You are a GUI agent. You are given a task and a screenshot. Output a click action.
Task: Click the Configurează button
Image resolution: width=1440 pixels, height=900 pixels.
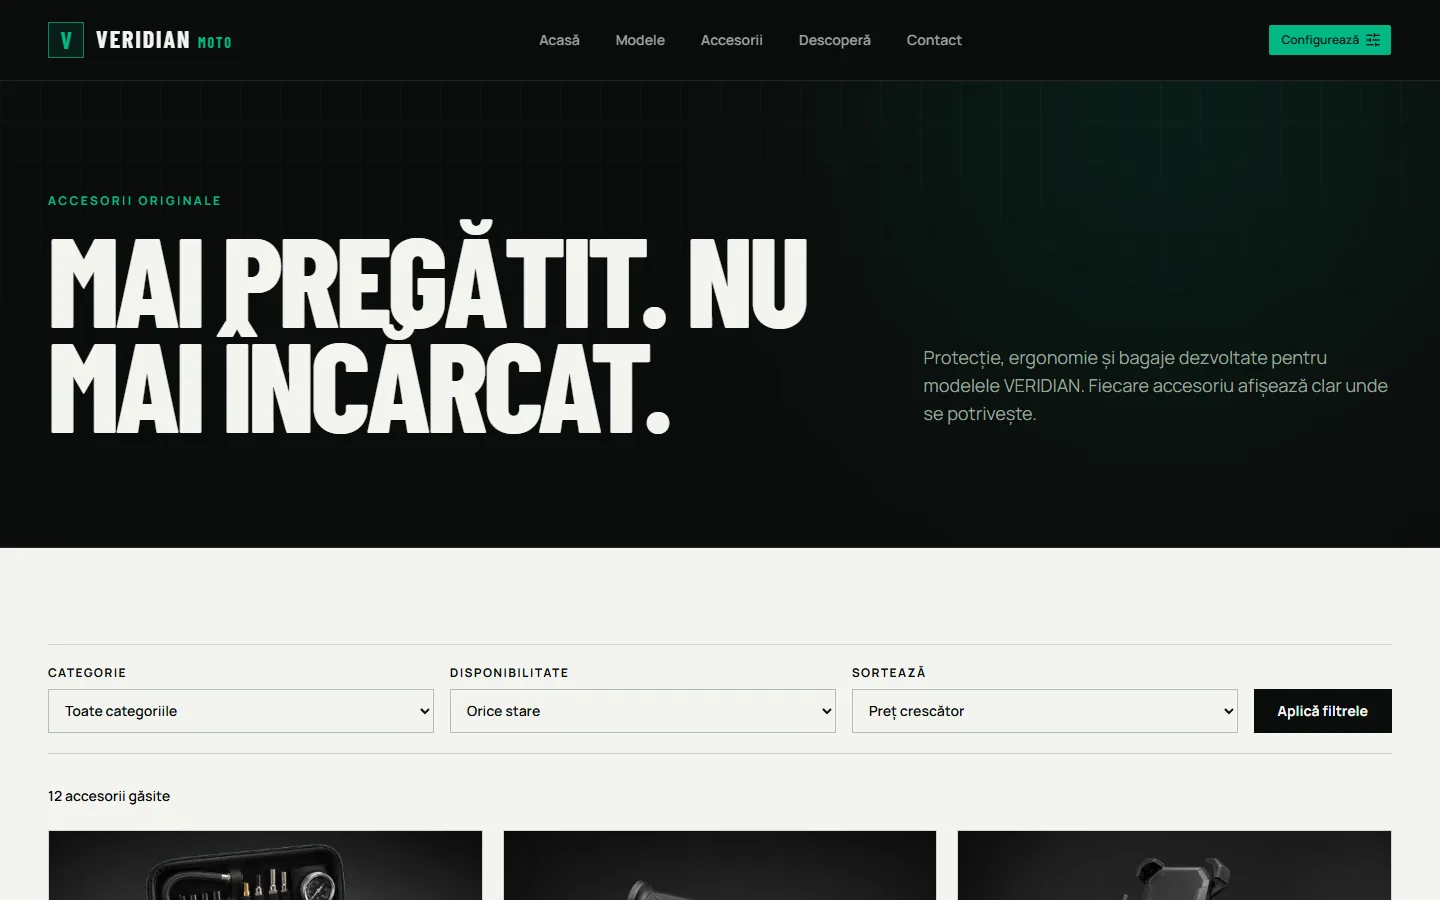coord(1329,40)
